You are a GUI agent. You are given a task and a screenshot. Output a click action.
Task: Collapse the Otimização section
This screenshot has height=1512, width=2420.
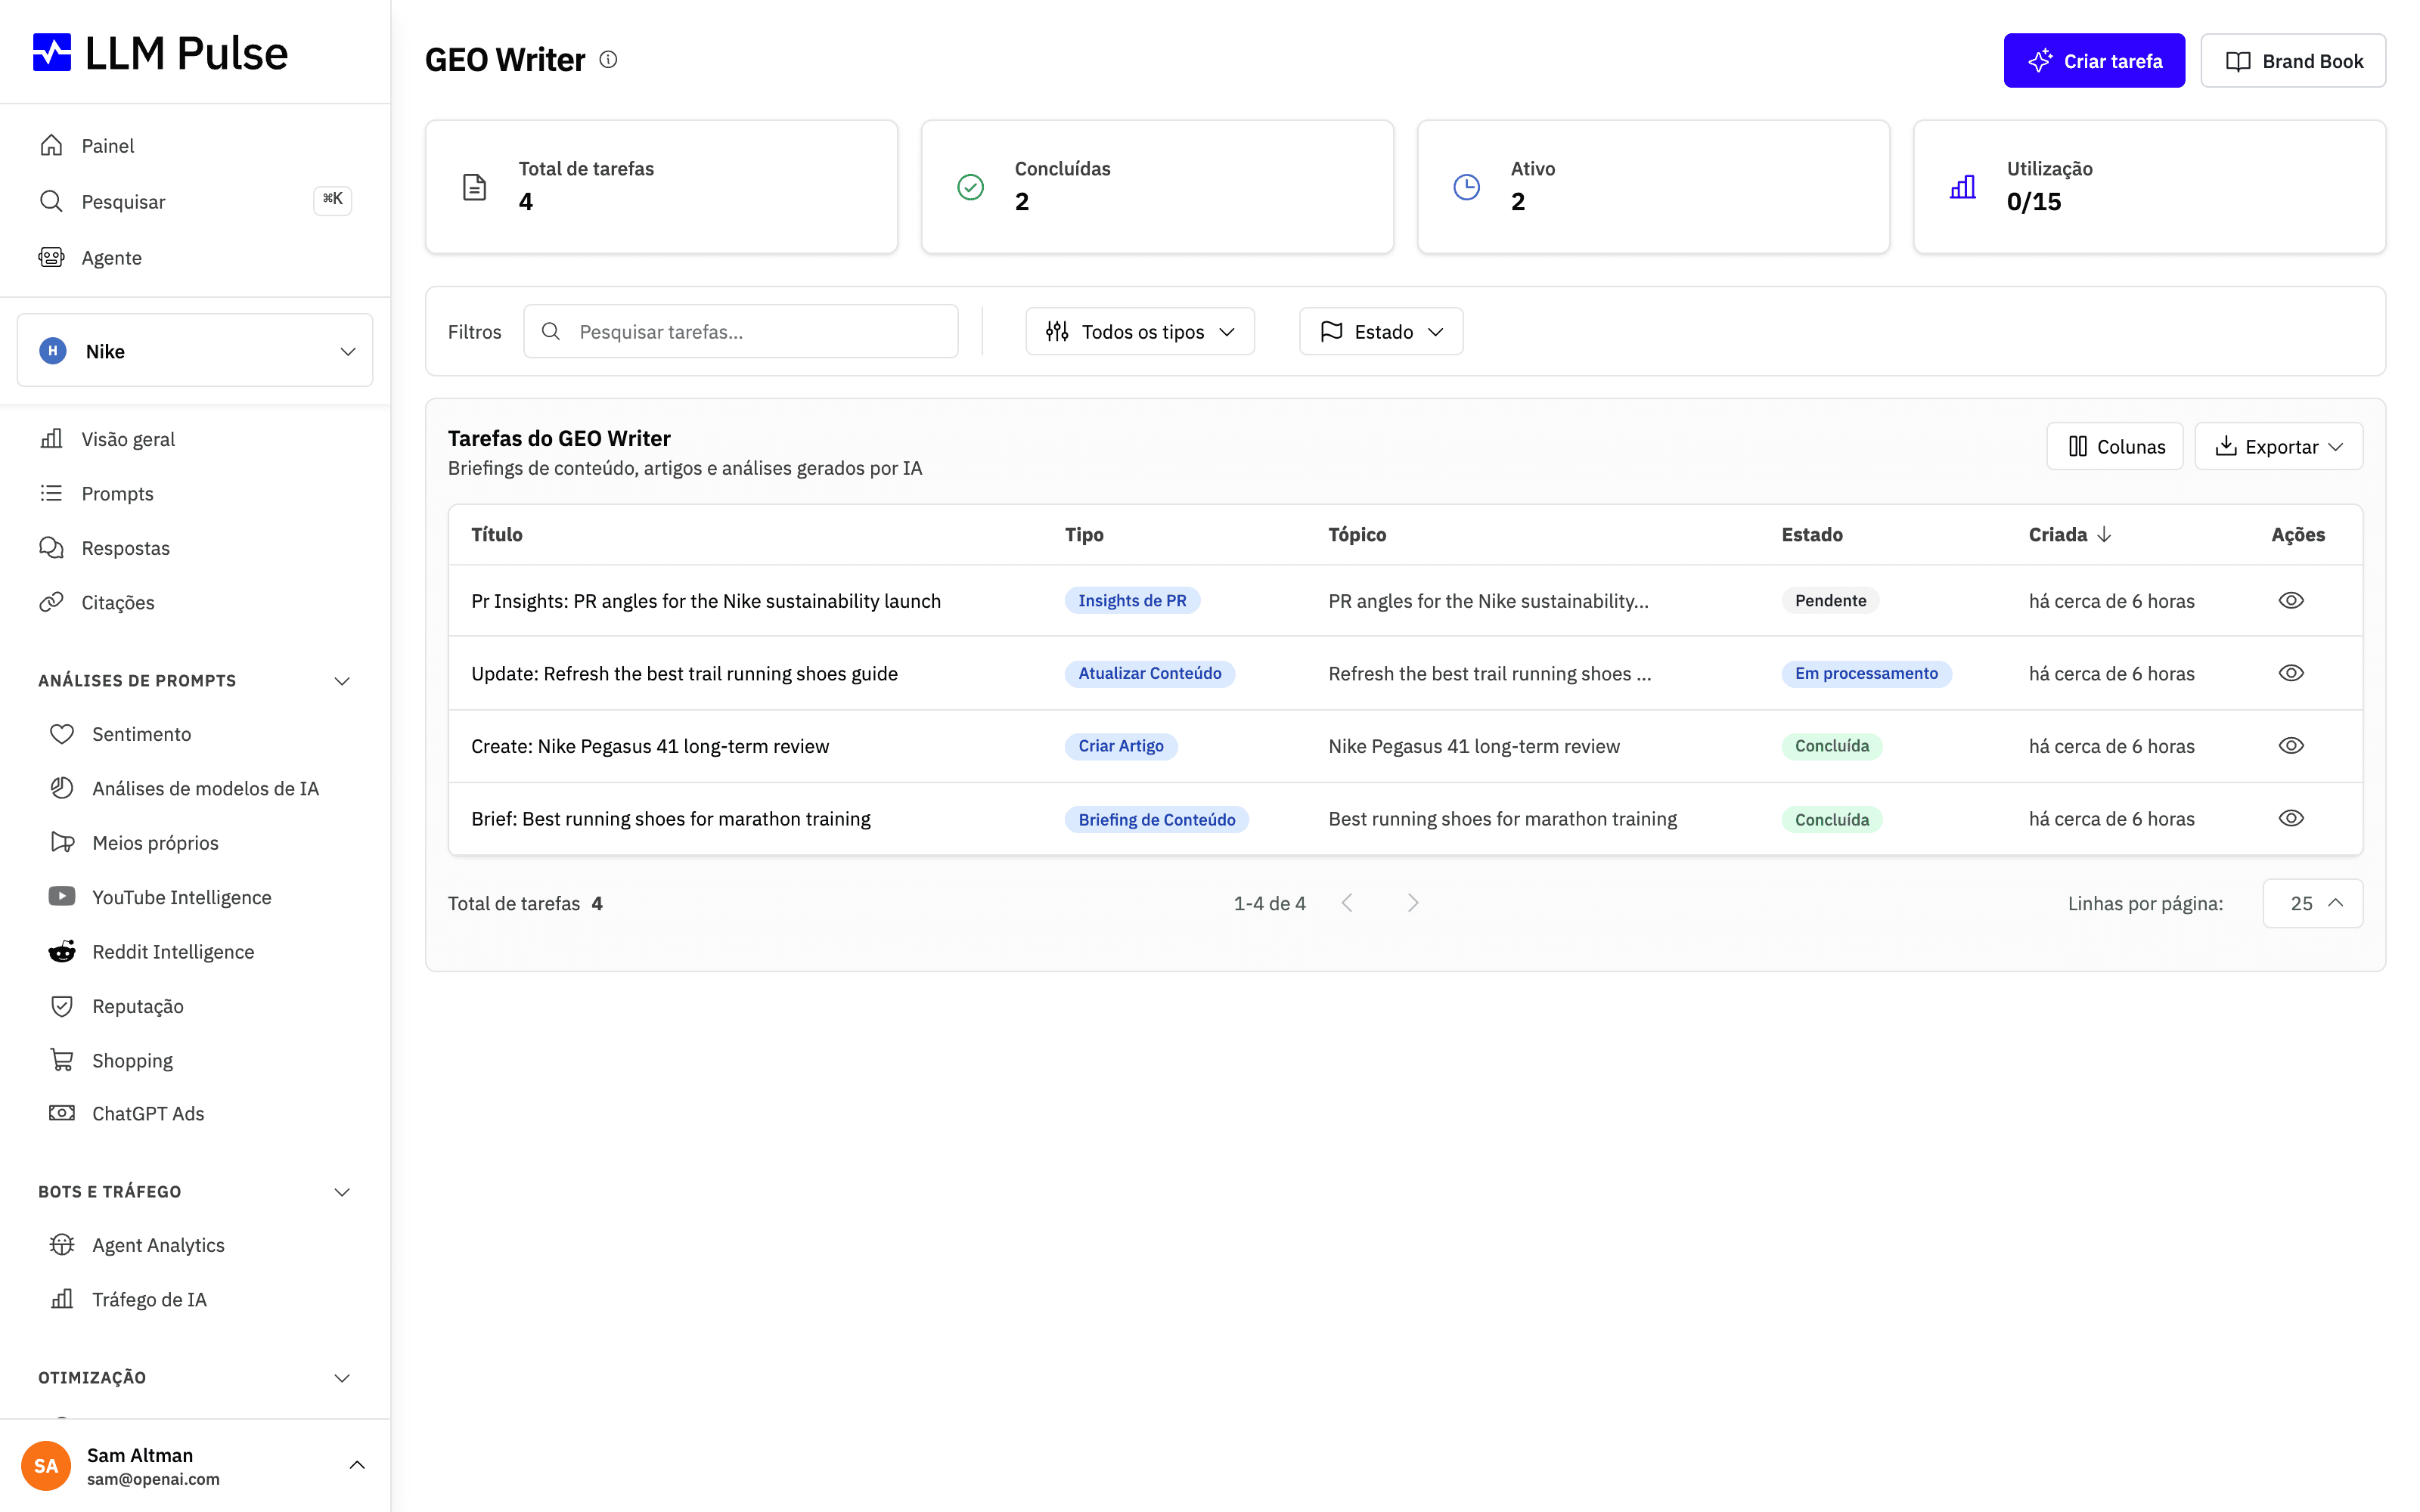342,1378
